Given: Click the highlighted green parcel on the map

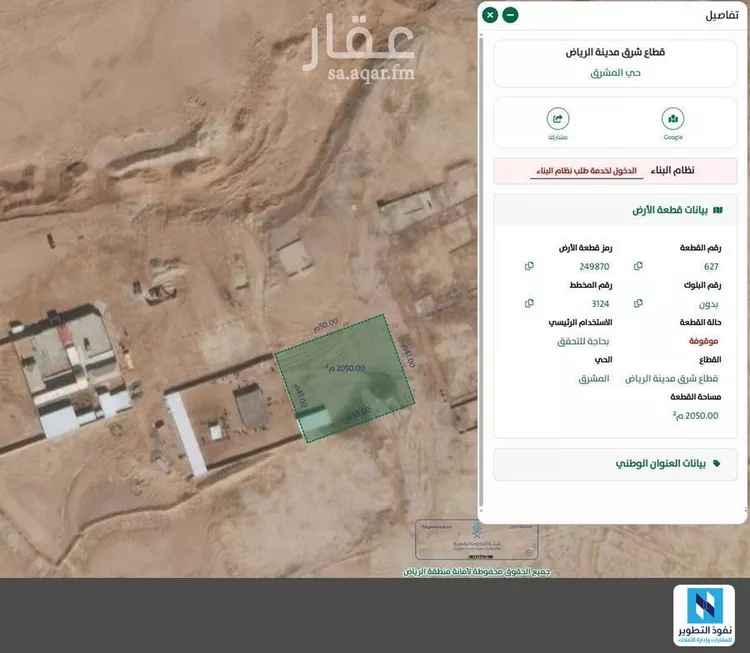Looking at the screenshot, I should (344, 378).
